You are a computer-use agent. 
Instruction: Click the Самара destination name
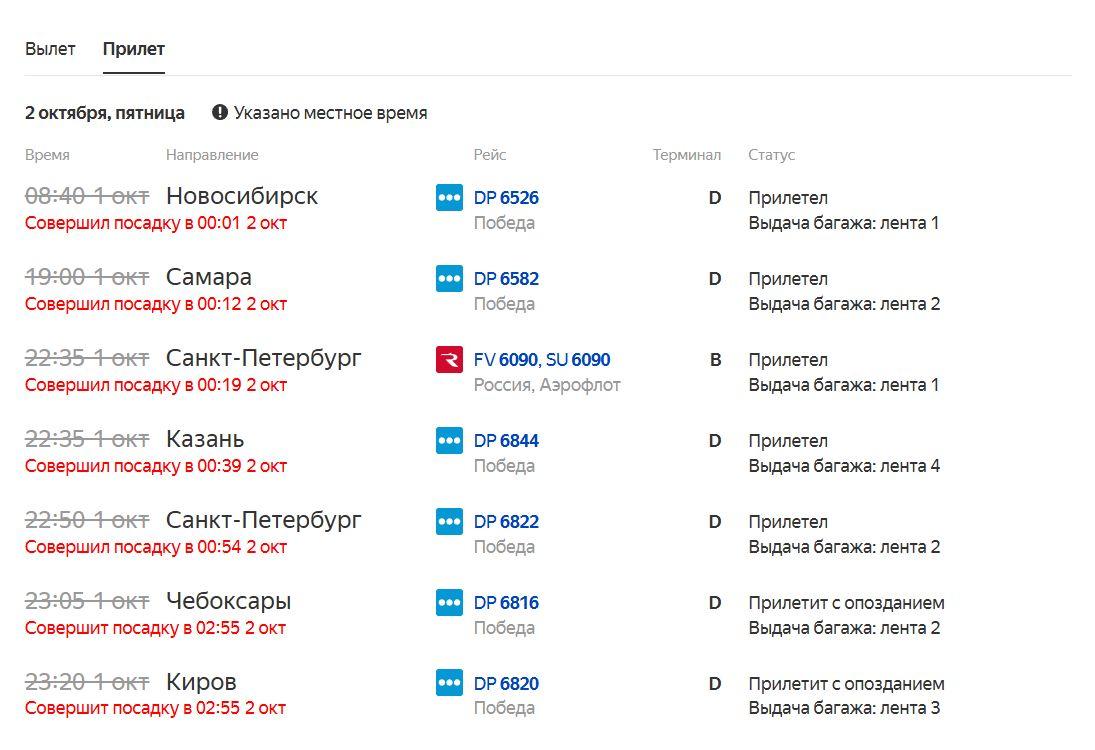pyautogui.click(x=209, y=277)
